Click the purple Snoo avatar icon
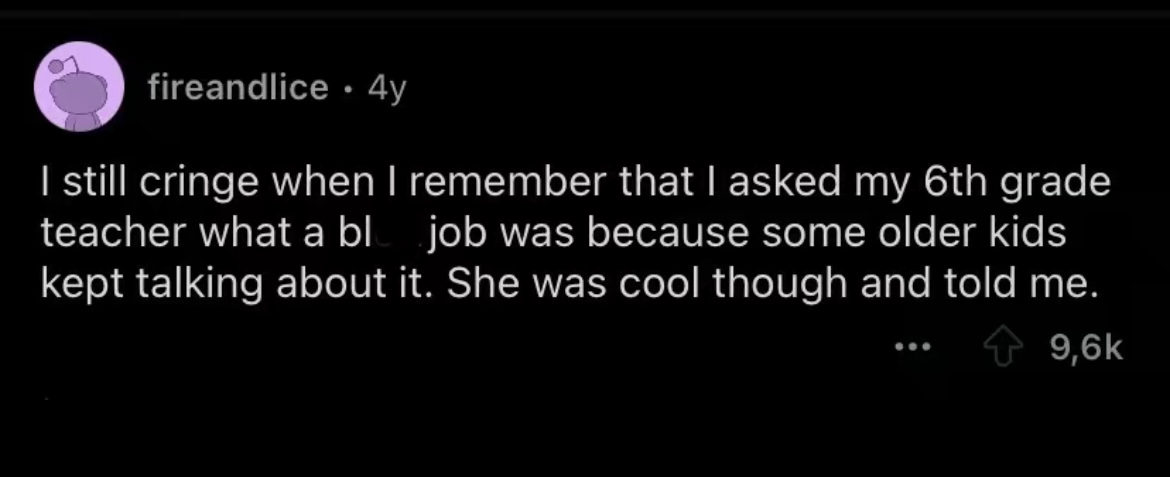 coord(80,89)
